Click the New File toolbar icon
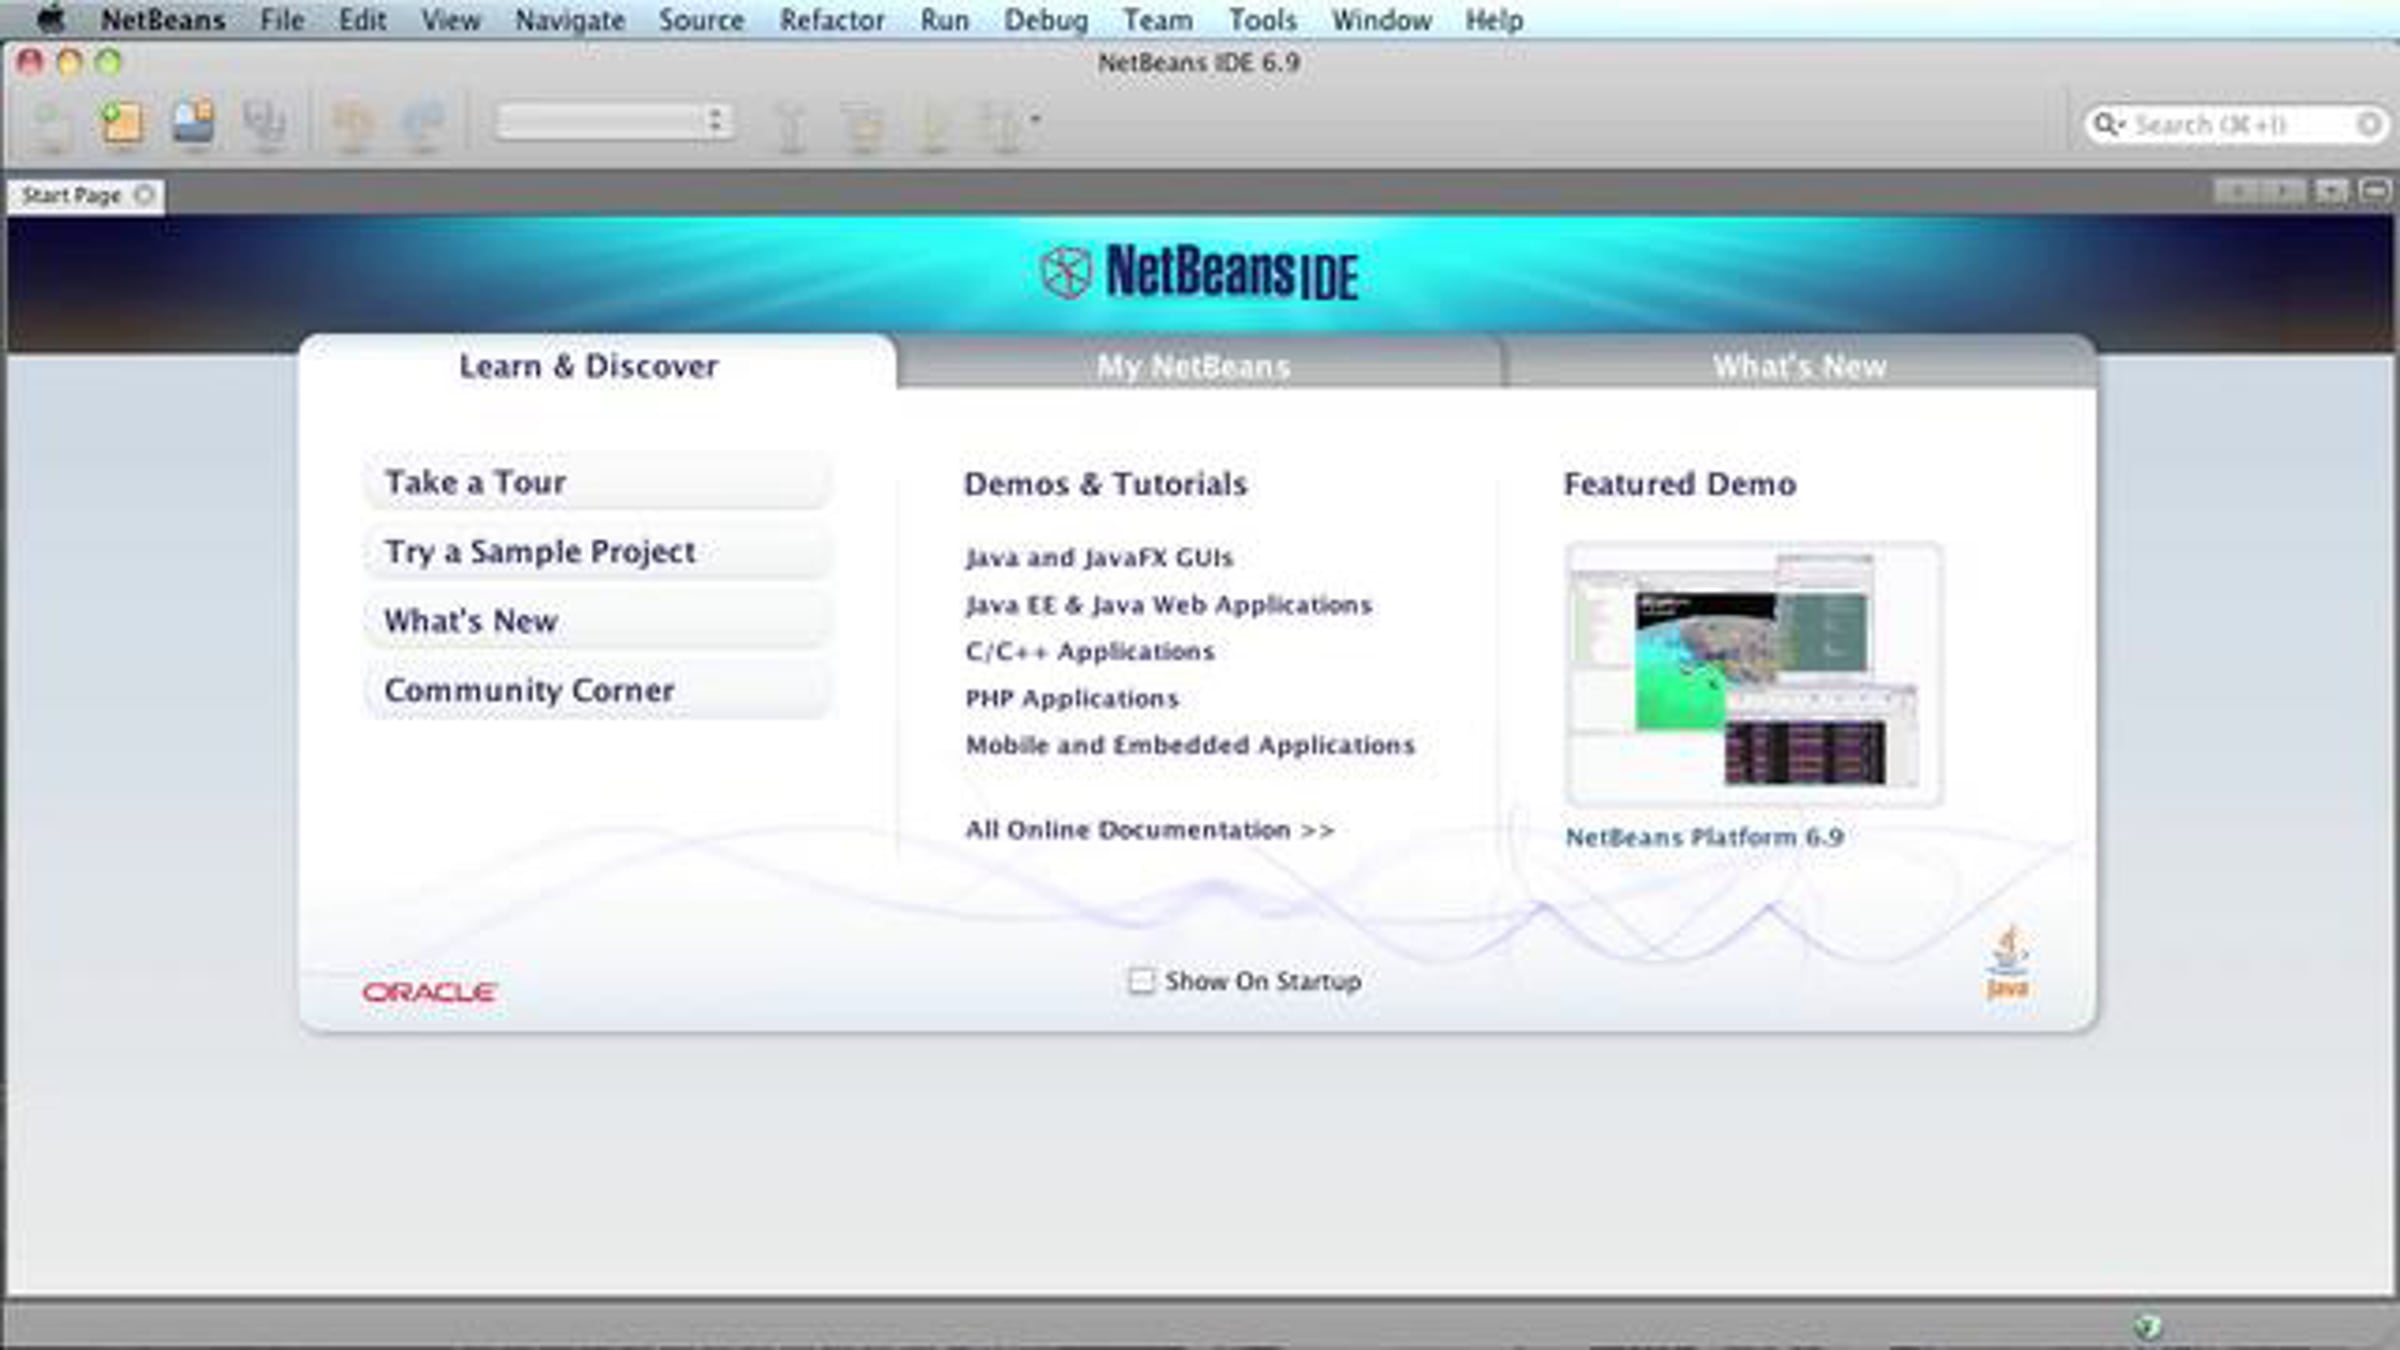Viewport: 2400px width, 1350px height. 52,124
